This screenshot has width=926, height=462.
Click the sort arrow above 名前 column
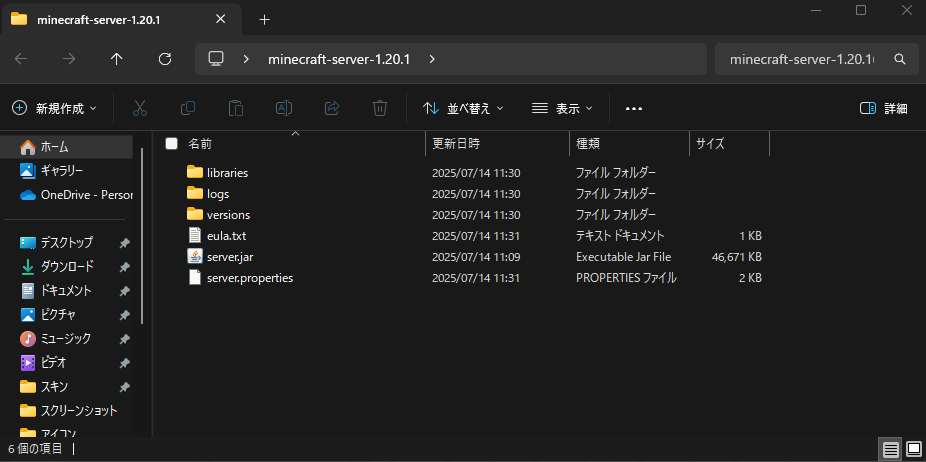point(296,134)
